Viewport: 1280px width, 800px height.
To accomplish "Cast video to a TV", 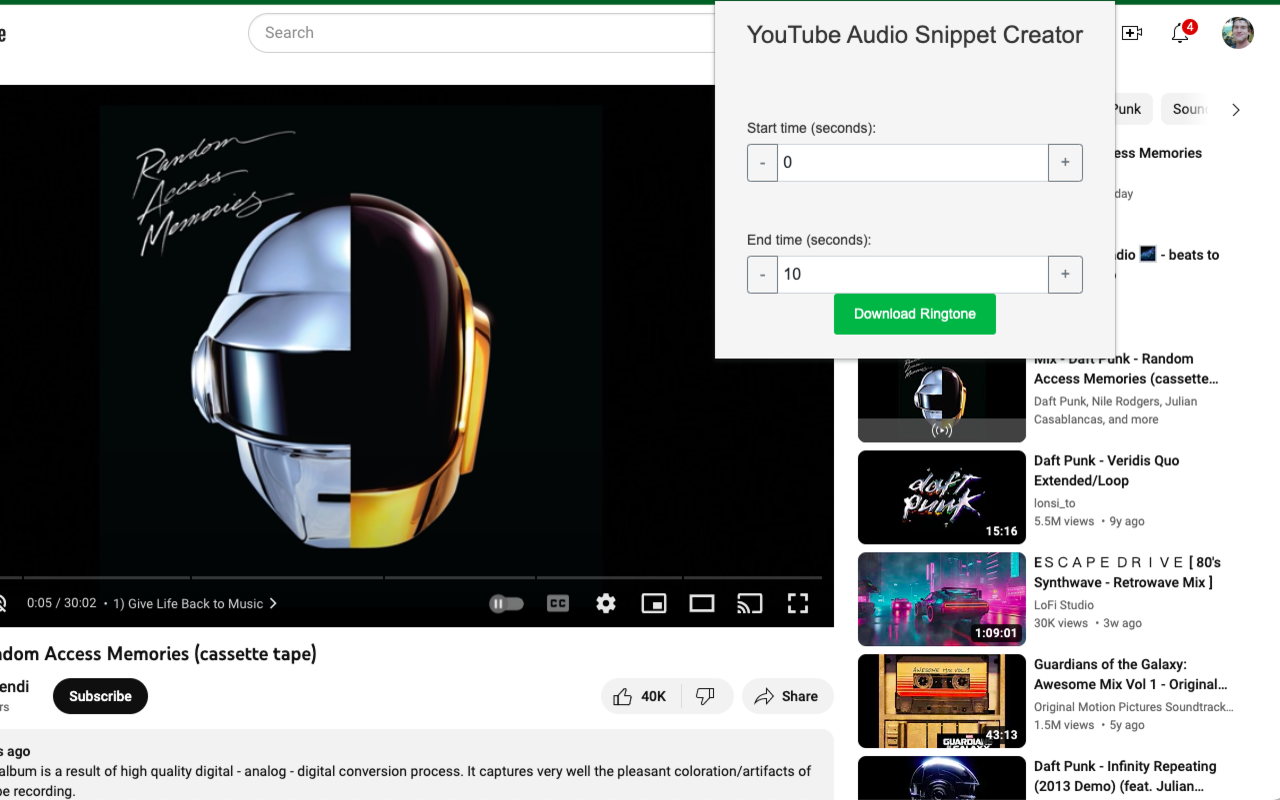I will tap(750, 604).
